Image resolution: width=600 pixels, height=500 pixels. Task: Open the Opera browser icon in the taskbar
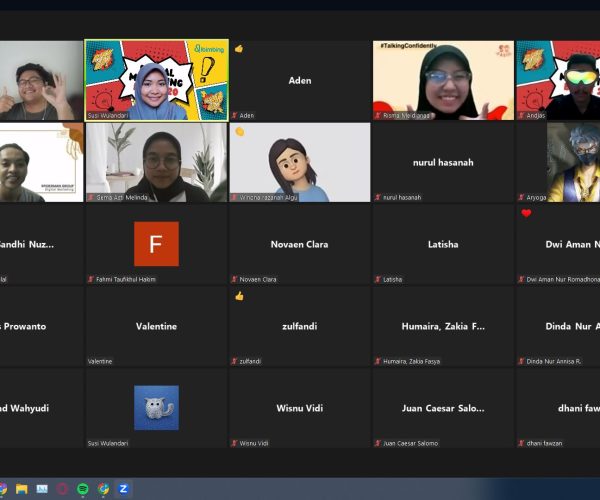[62, 489]
